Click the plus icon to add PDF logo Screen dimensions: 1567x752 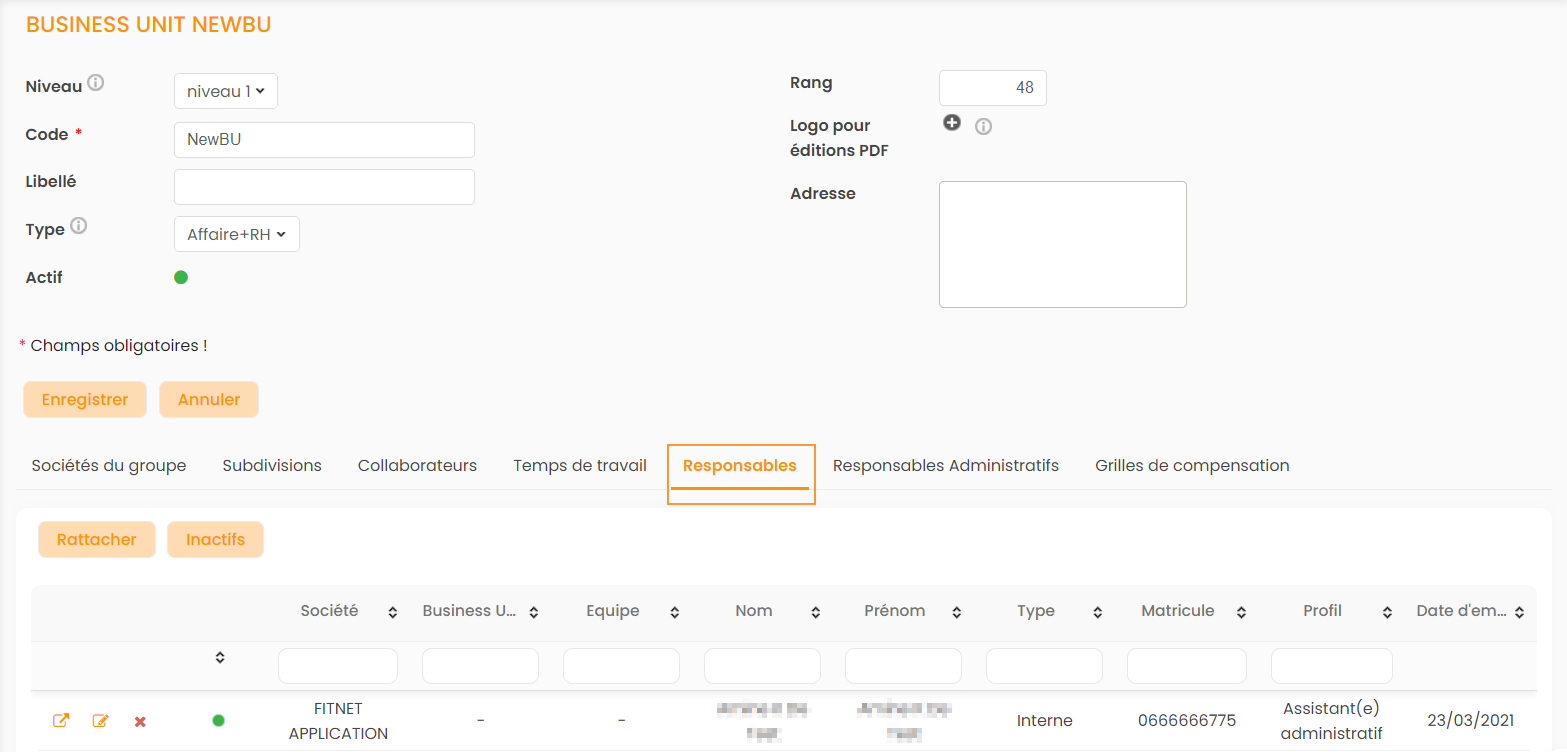tap(952, 123)
